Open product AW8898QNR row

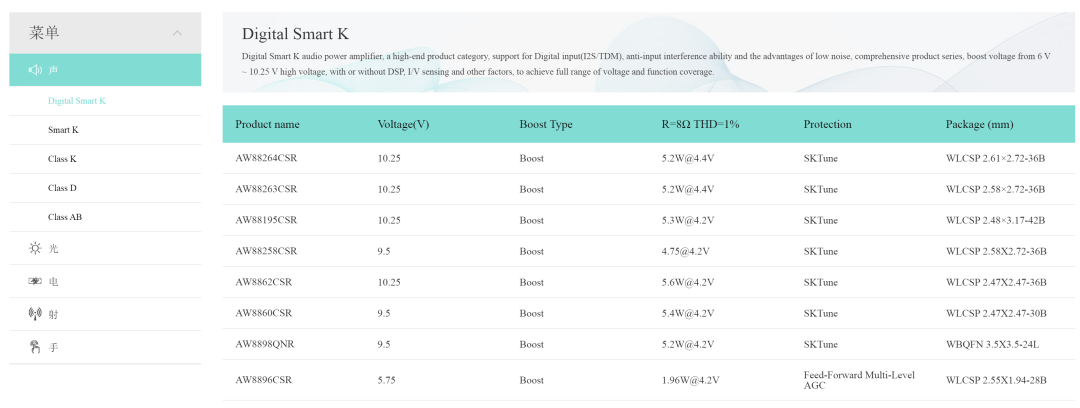point(648,344)
